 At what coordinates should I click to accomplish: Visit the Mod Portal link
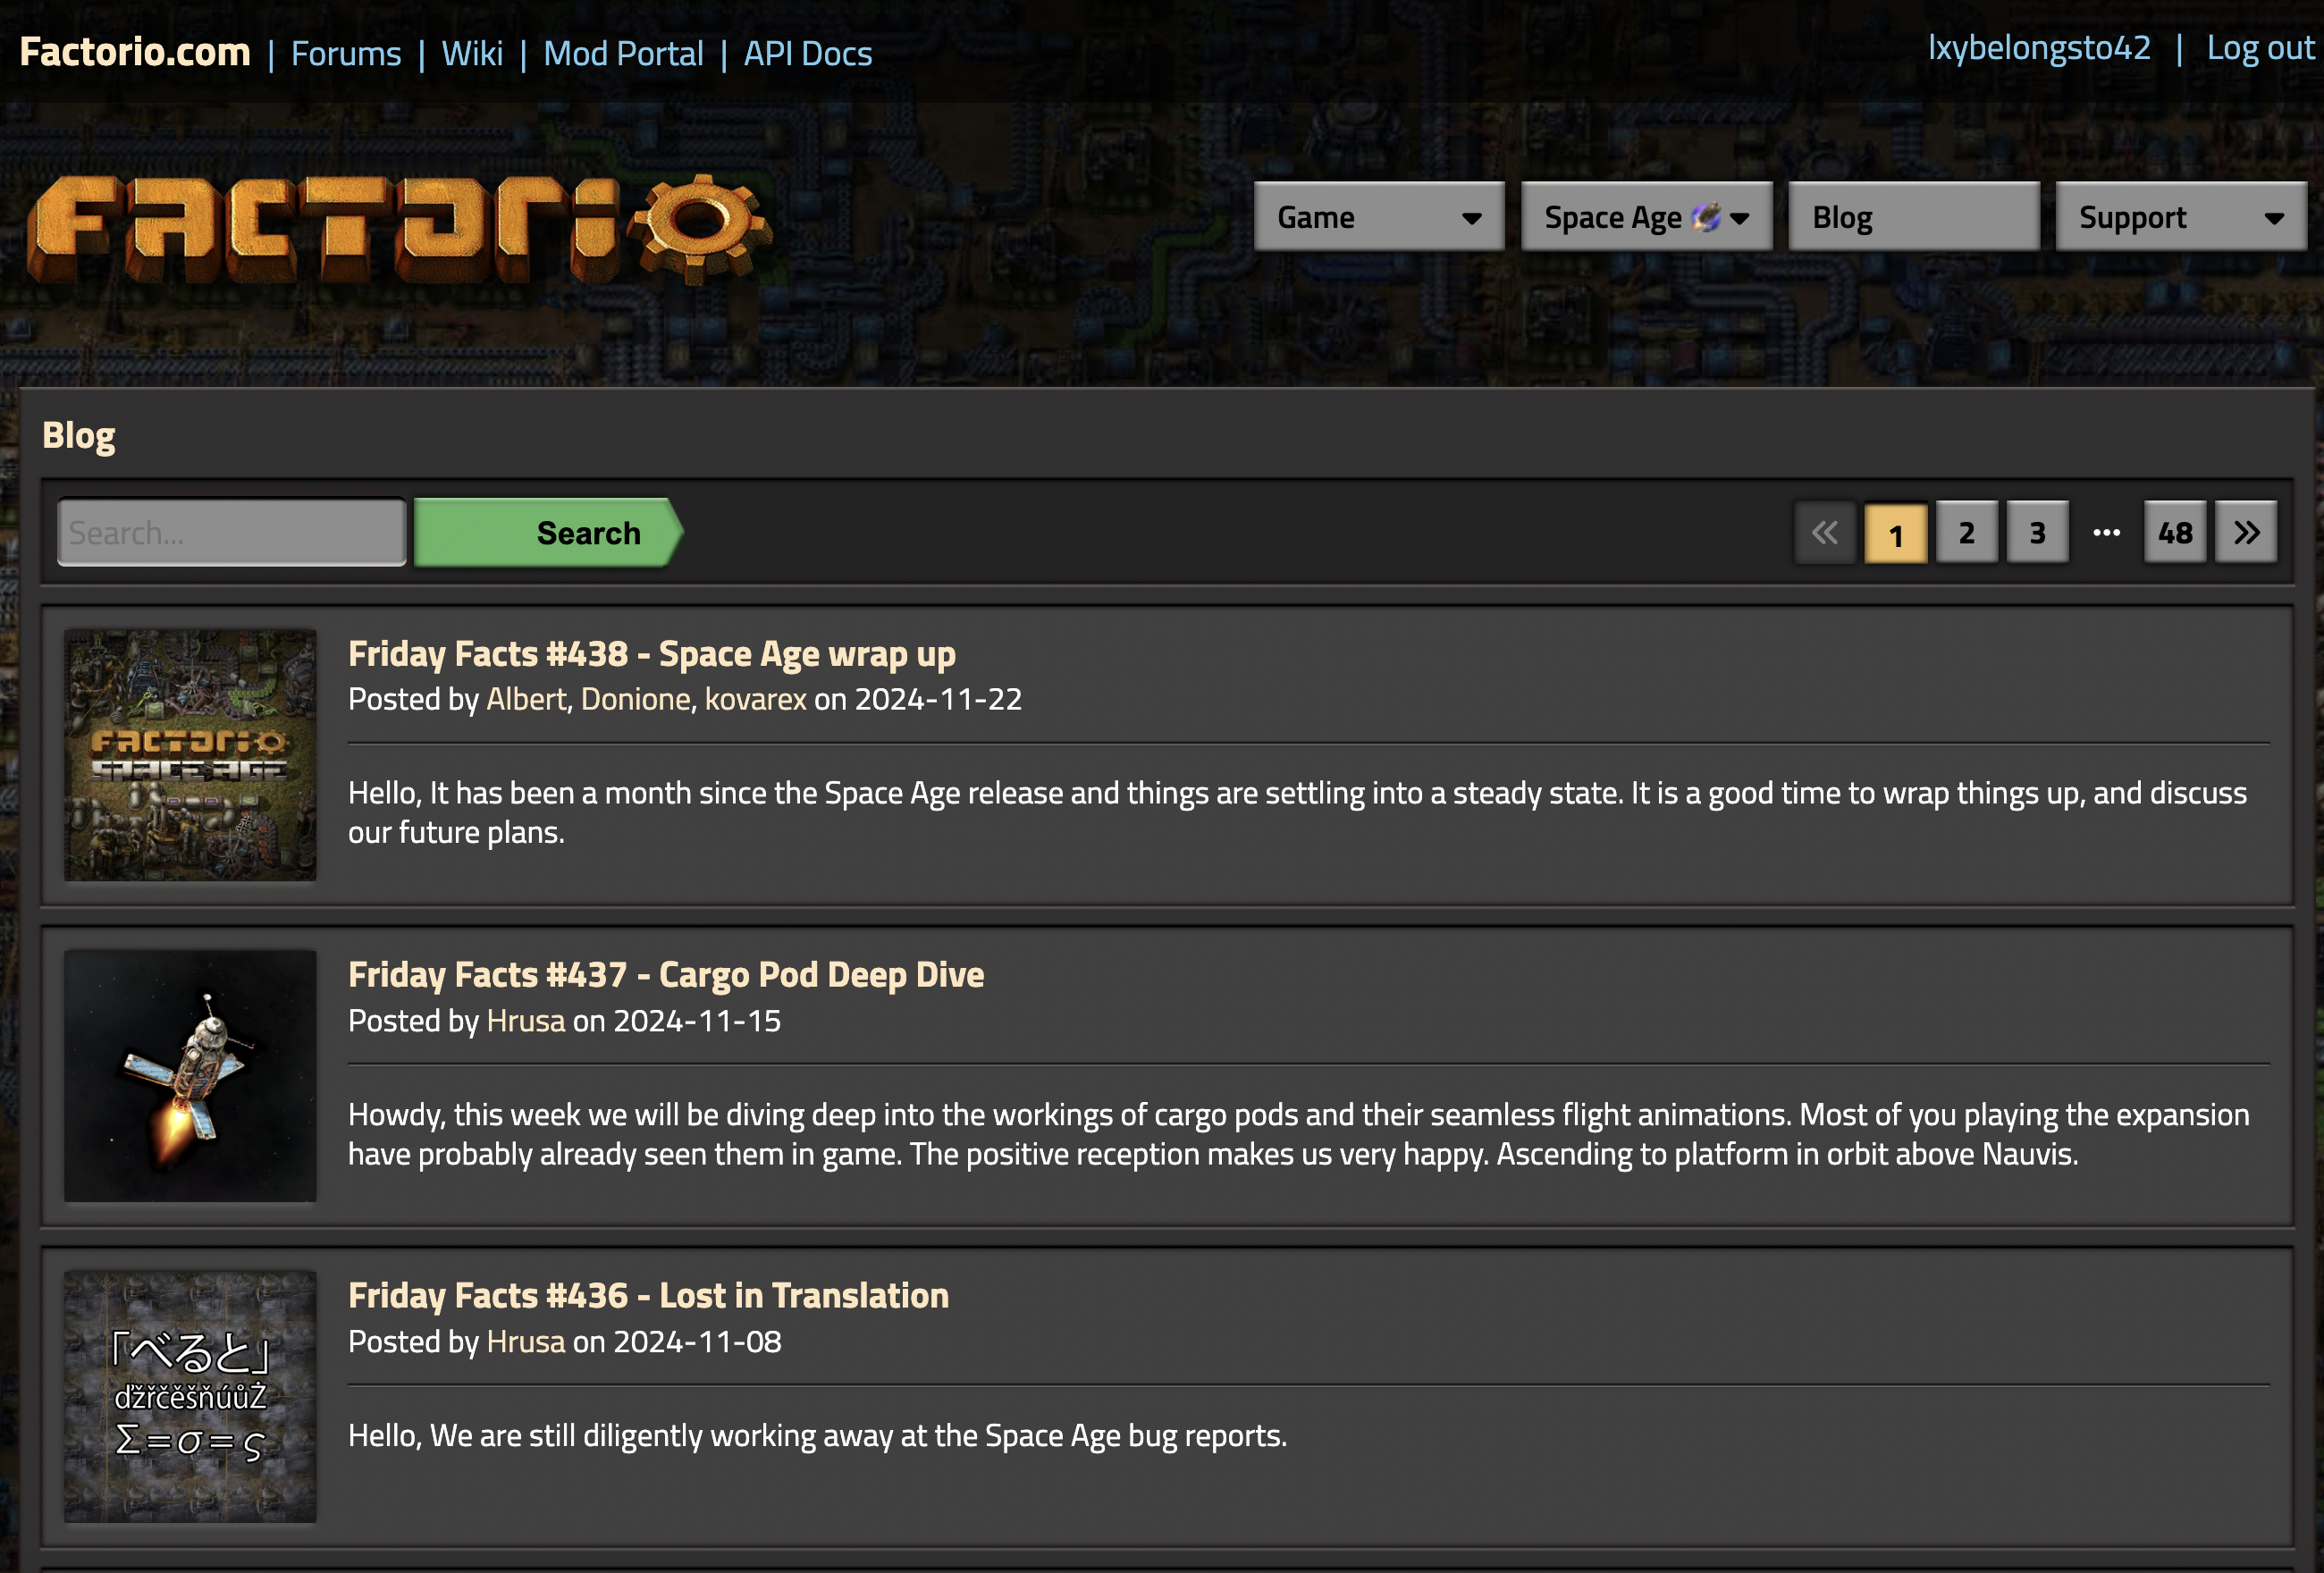coord(623,54)
